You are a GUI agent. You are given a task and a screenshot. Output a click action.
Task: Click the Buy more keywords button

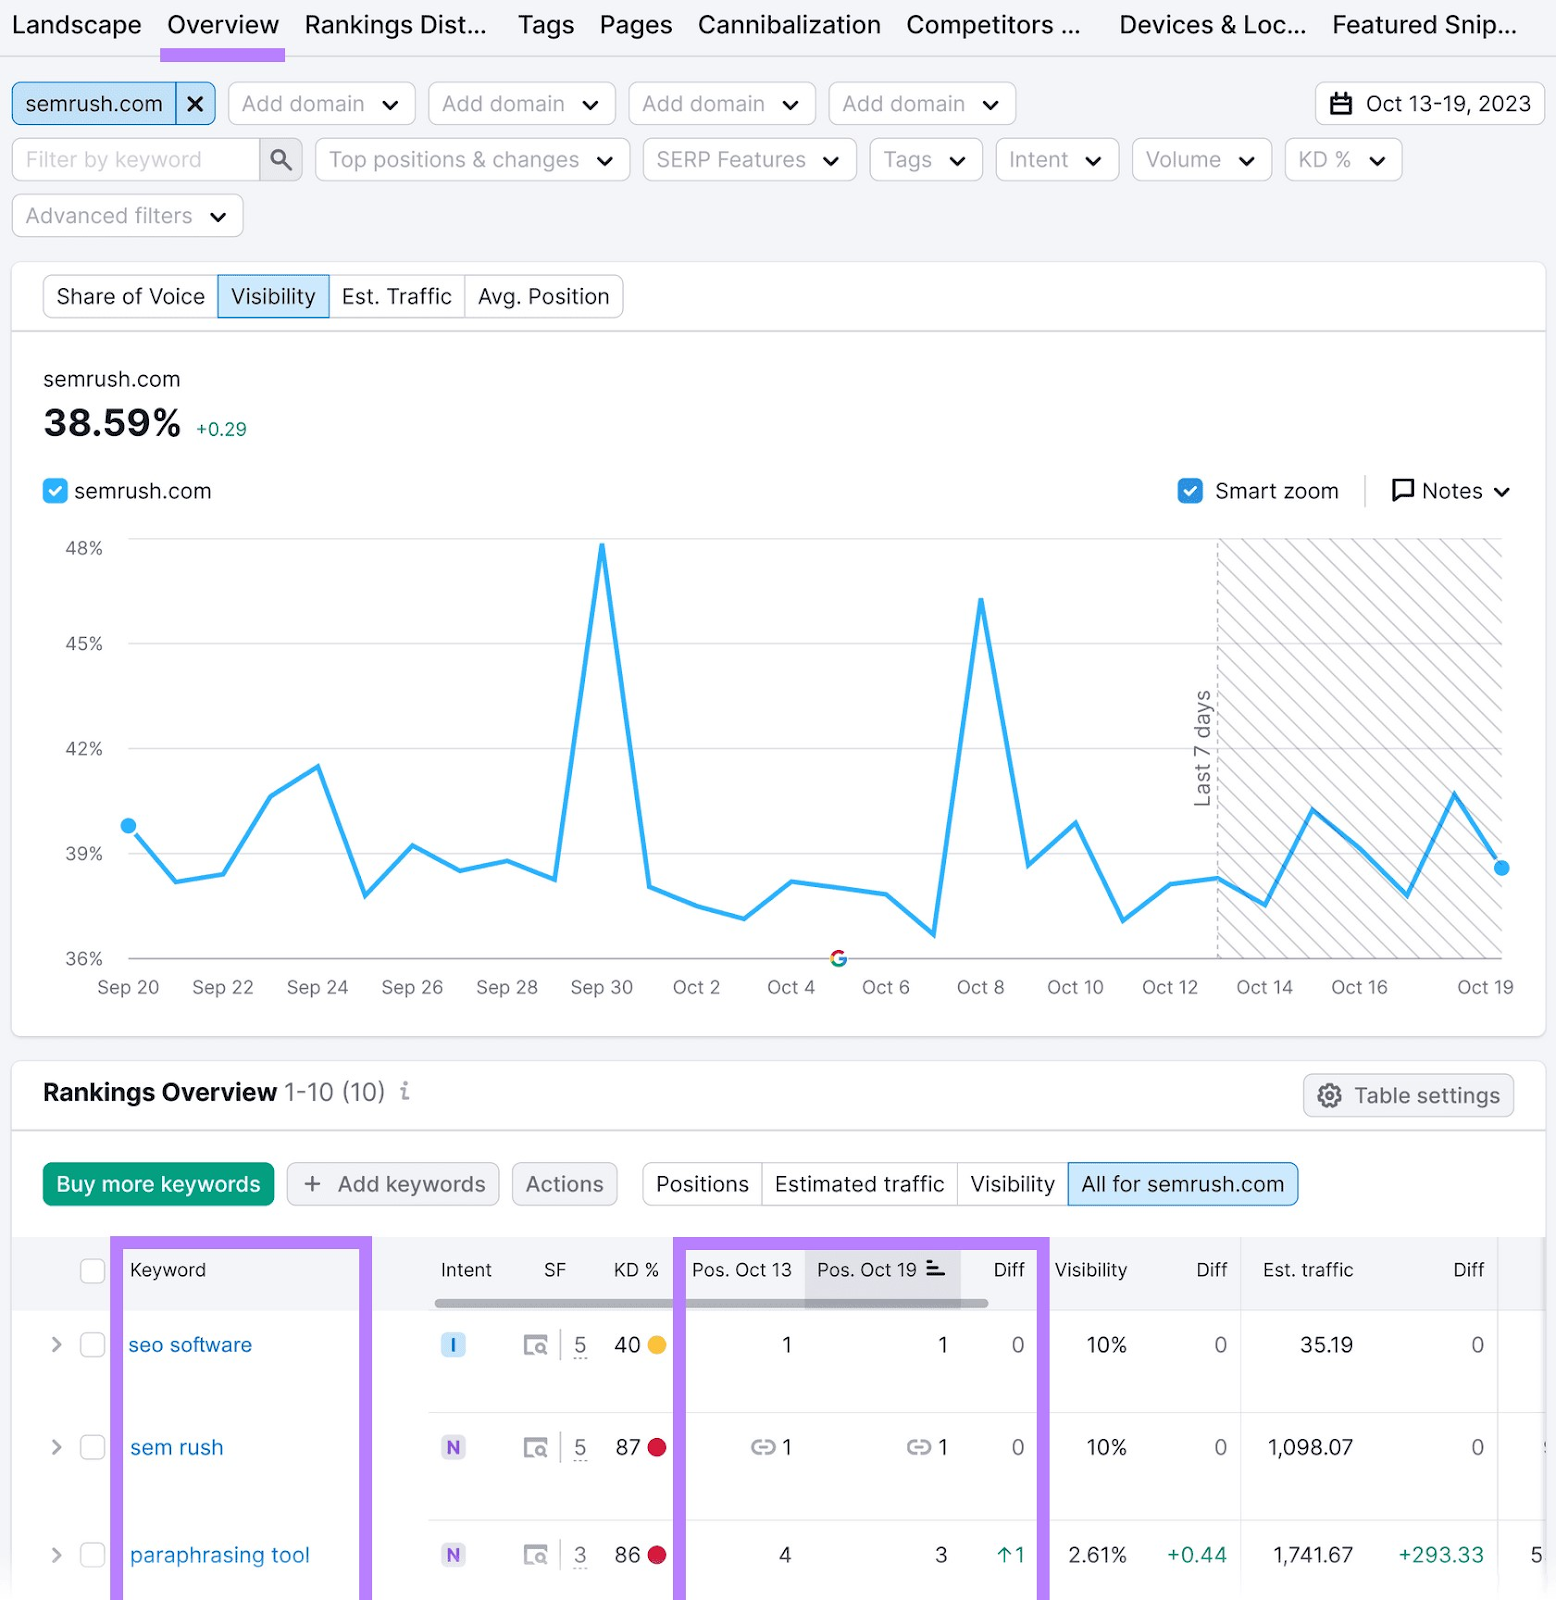click(x=158, y=1184)
